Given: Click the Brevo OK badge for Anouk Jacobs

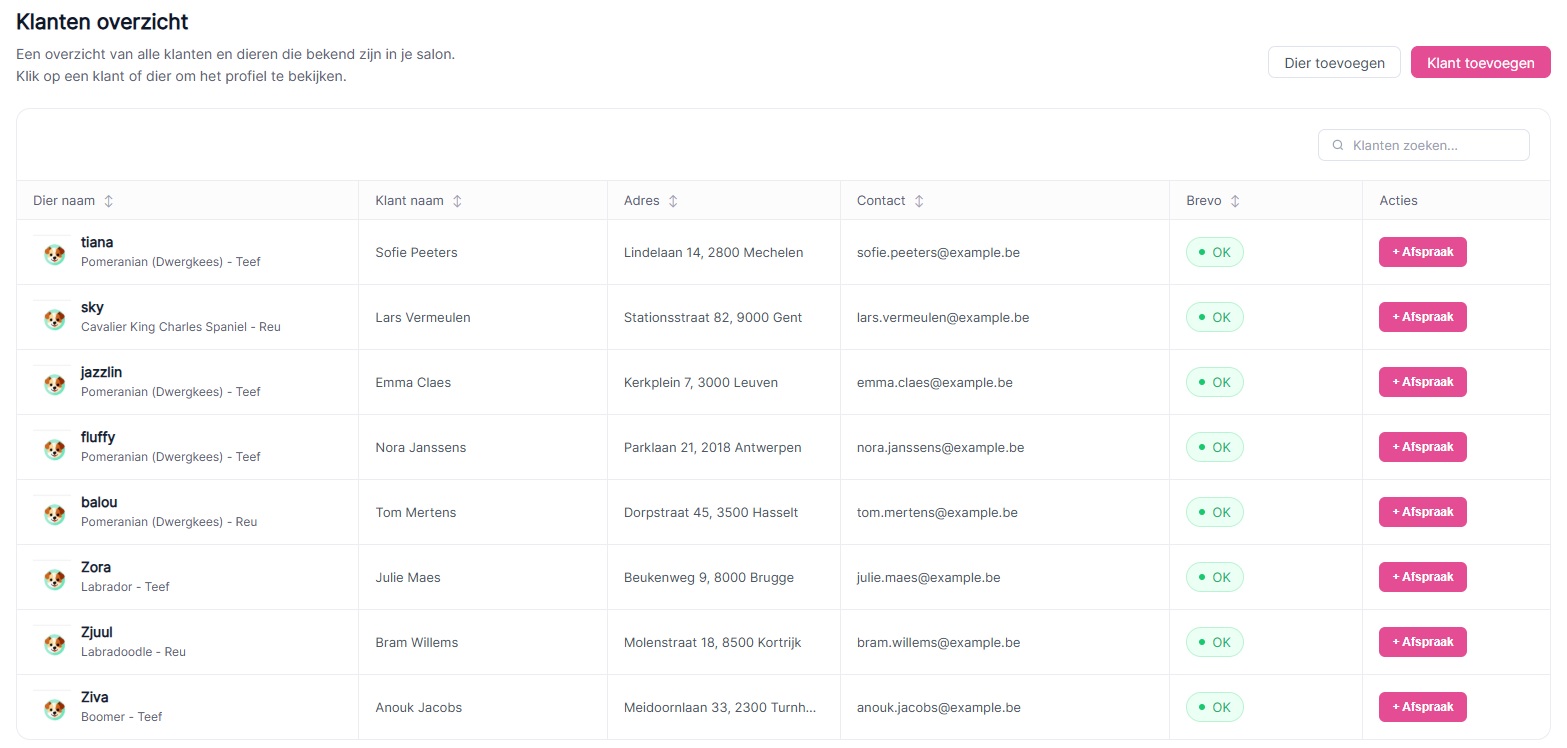Looking at the screenshot, I should (x=1214, y=707).
